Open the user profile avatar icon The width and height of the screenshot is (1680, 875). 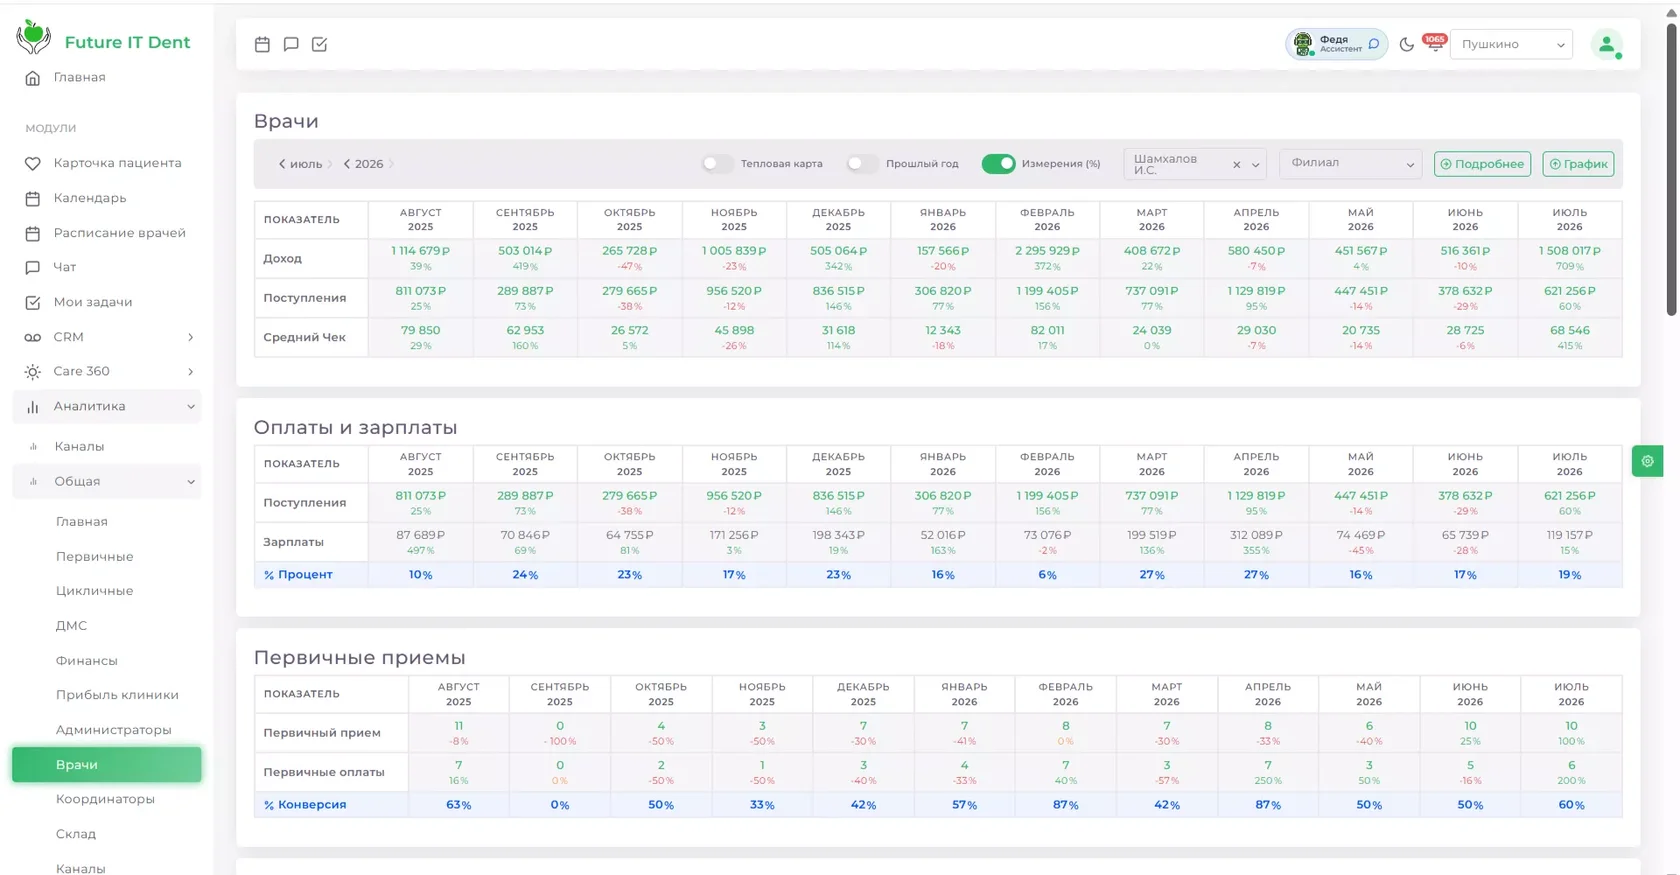pos(1607,44)
